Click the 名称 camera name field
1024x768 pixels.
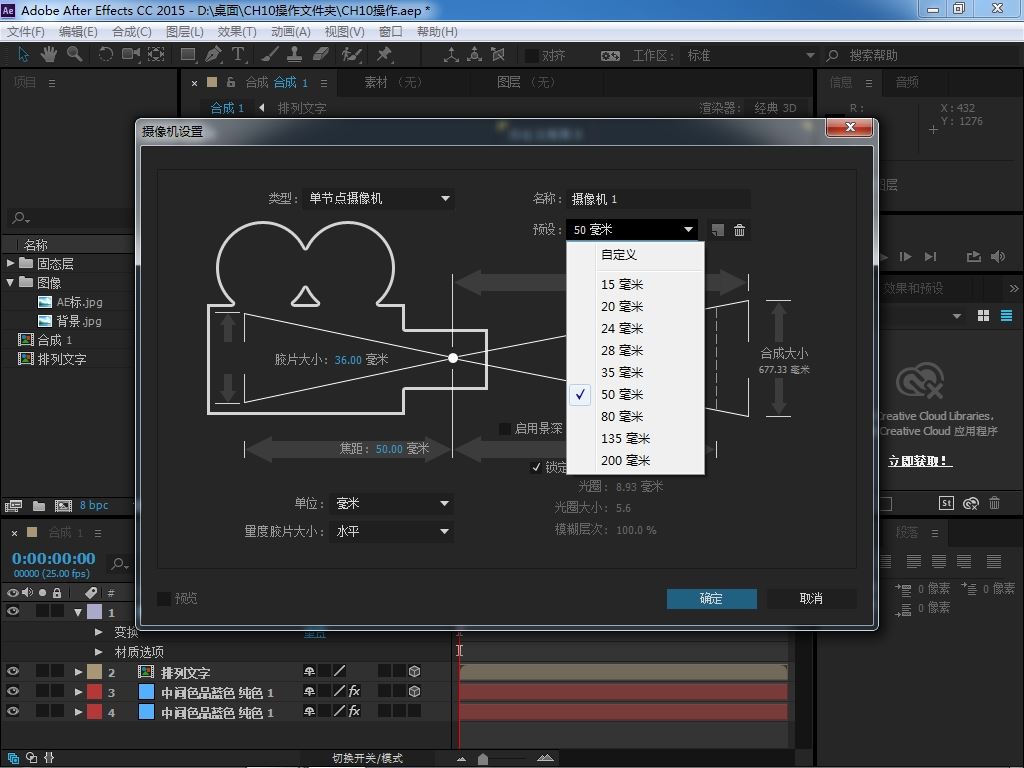(658, 199)
